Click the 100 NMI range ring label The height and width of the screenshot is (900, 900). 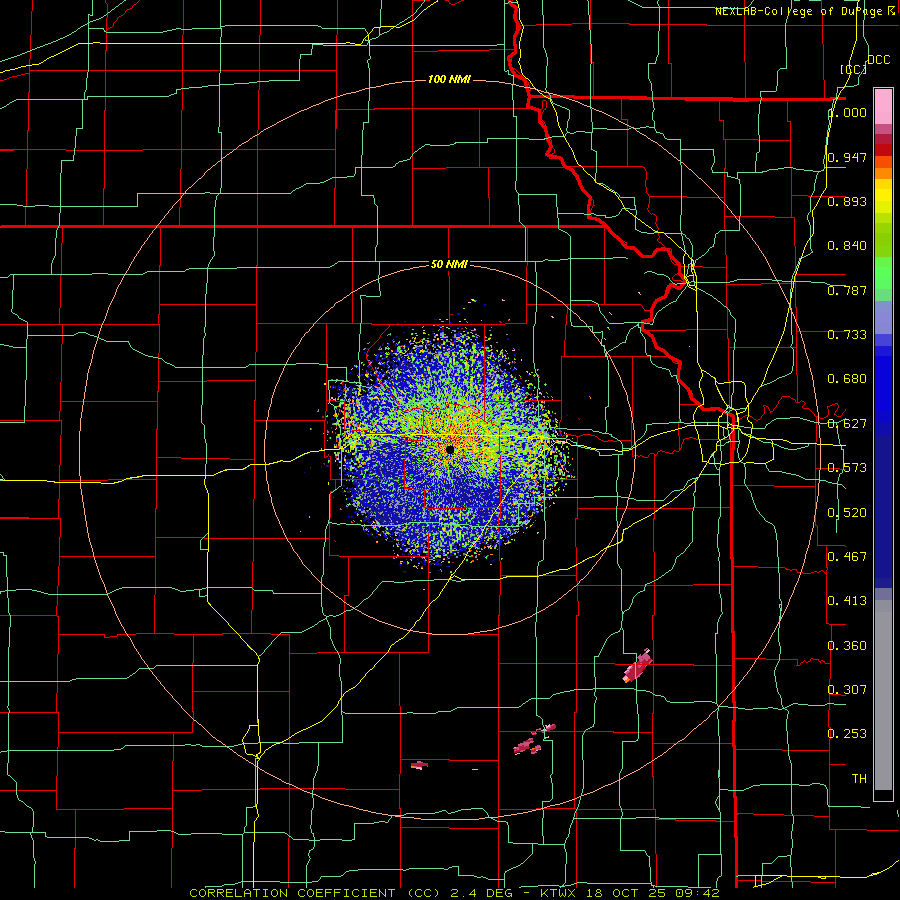coord(449,79)
